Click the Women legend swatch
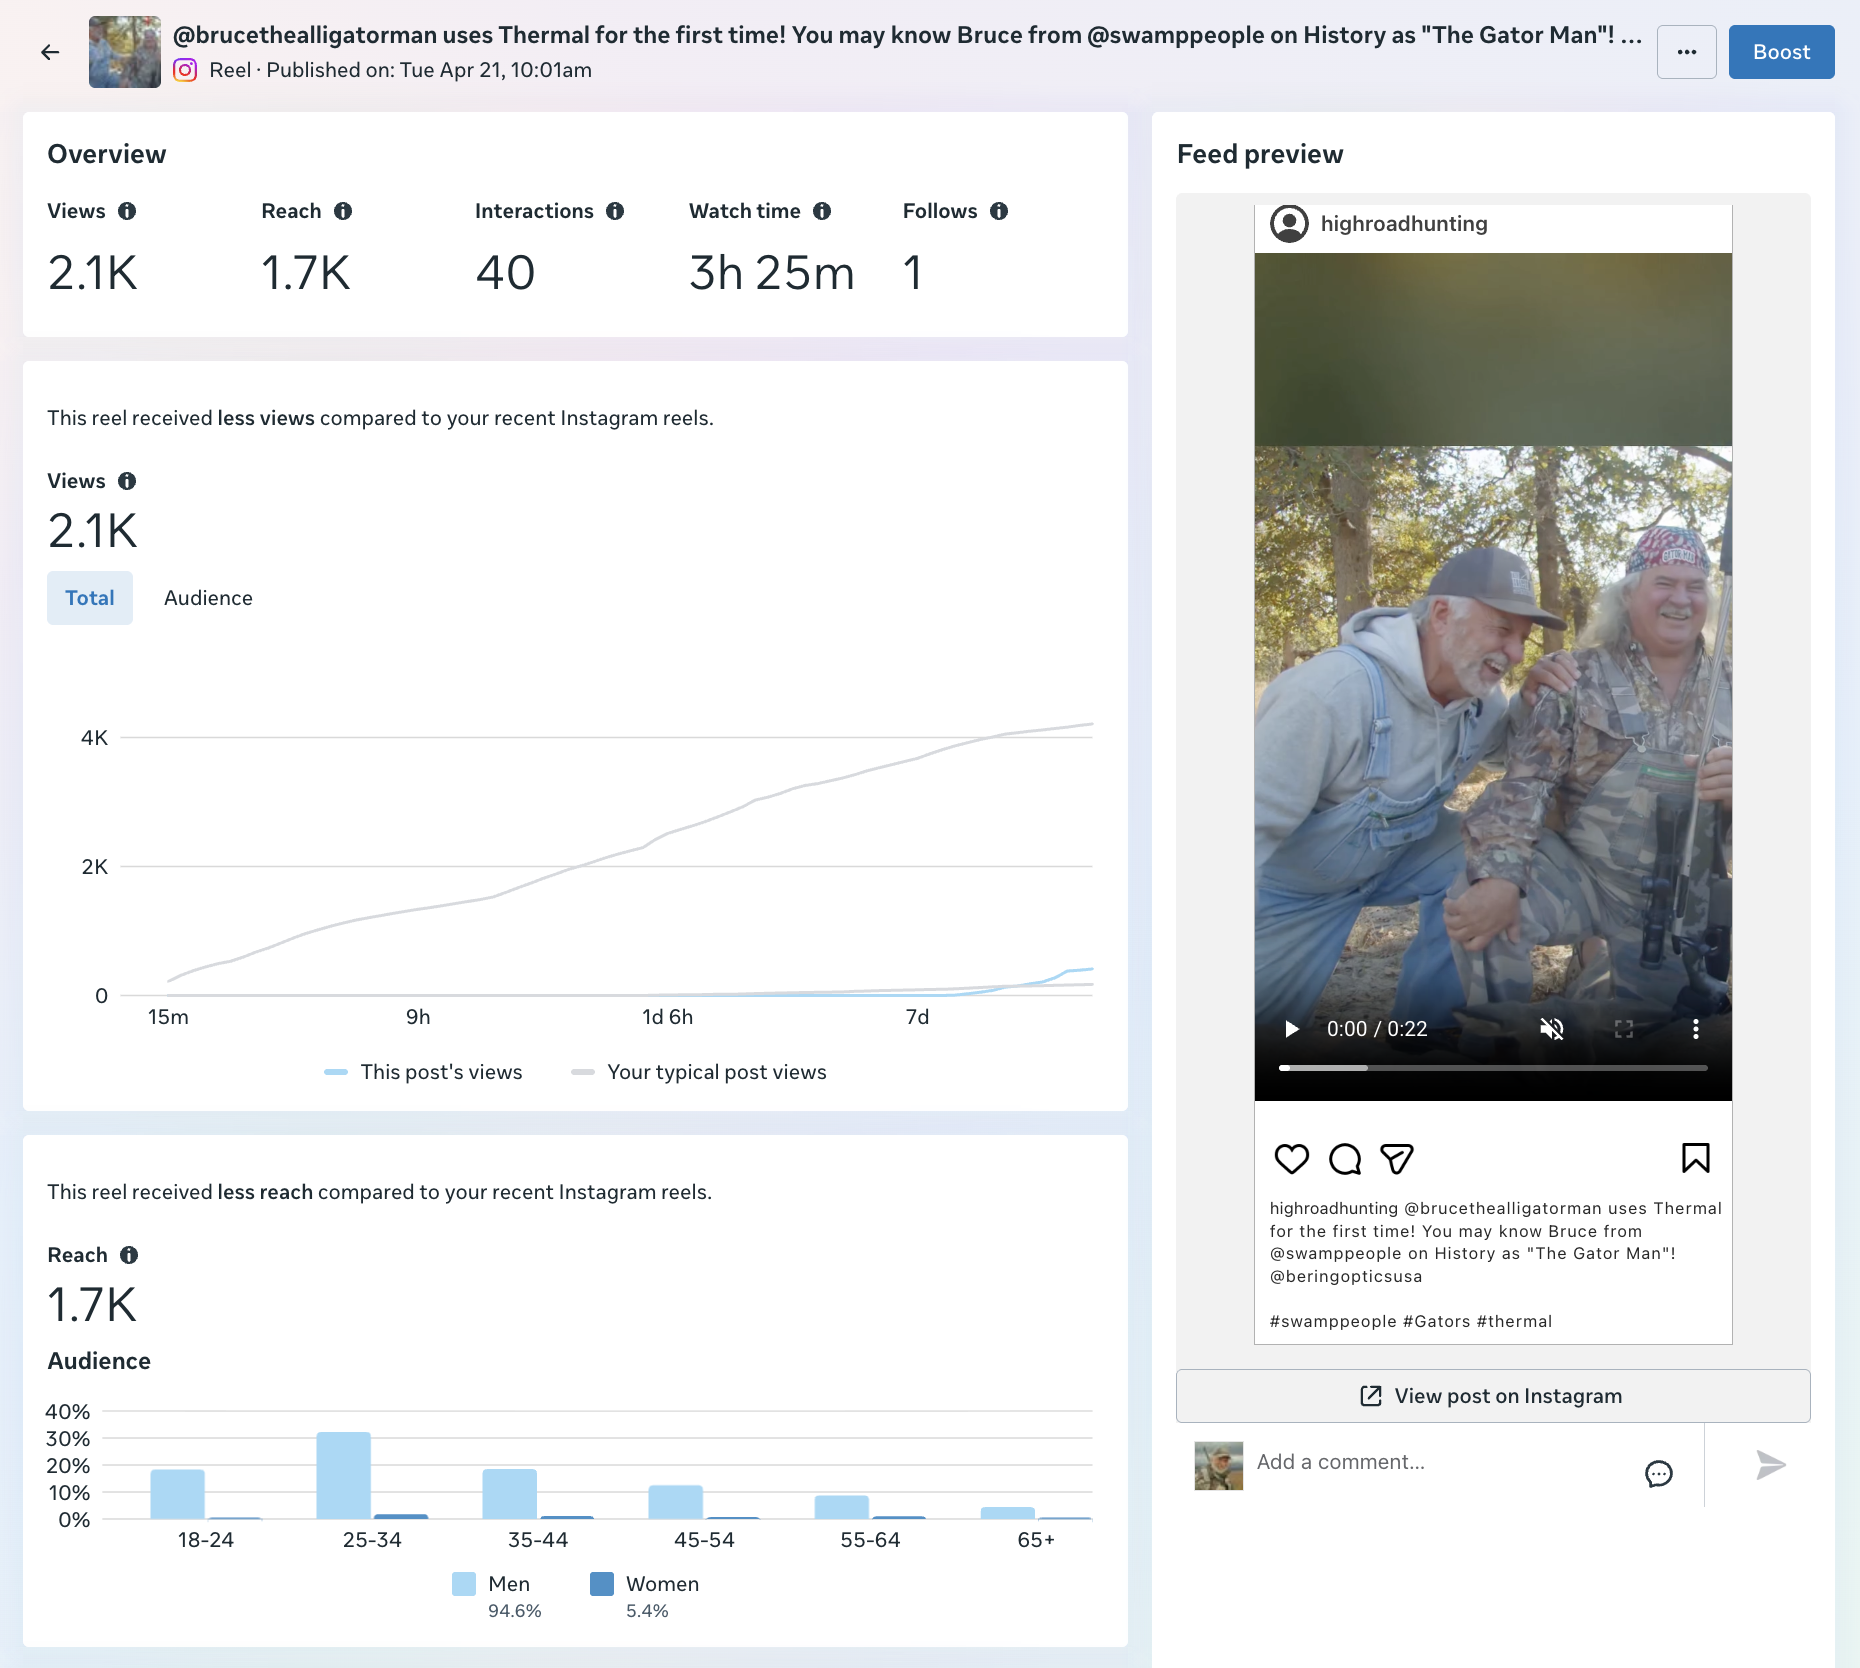This screenshot has width=1860, height=1668. click(x=602, y=1584)
